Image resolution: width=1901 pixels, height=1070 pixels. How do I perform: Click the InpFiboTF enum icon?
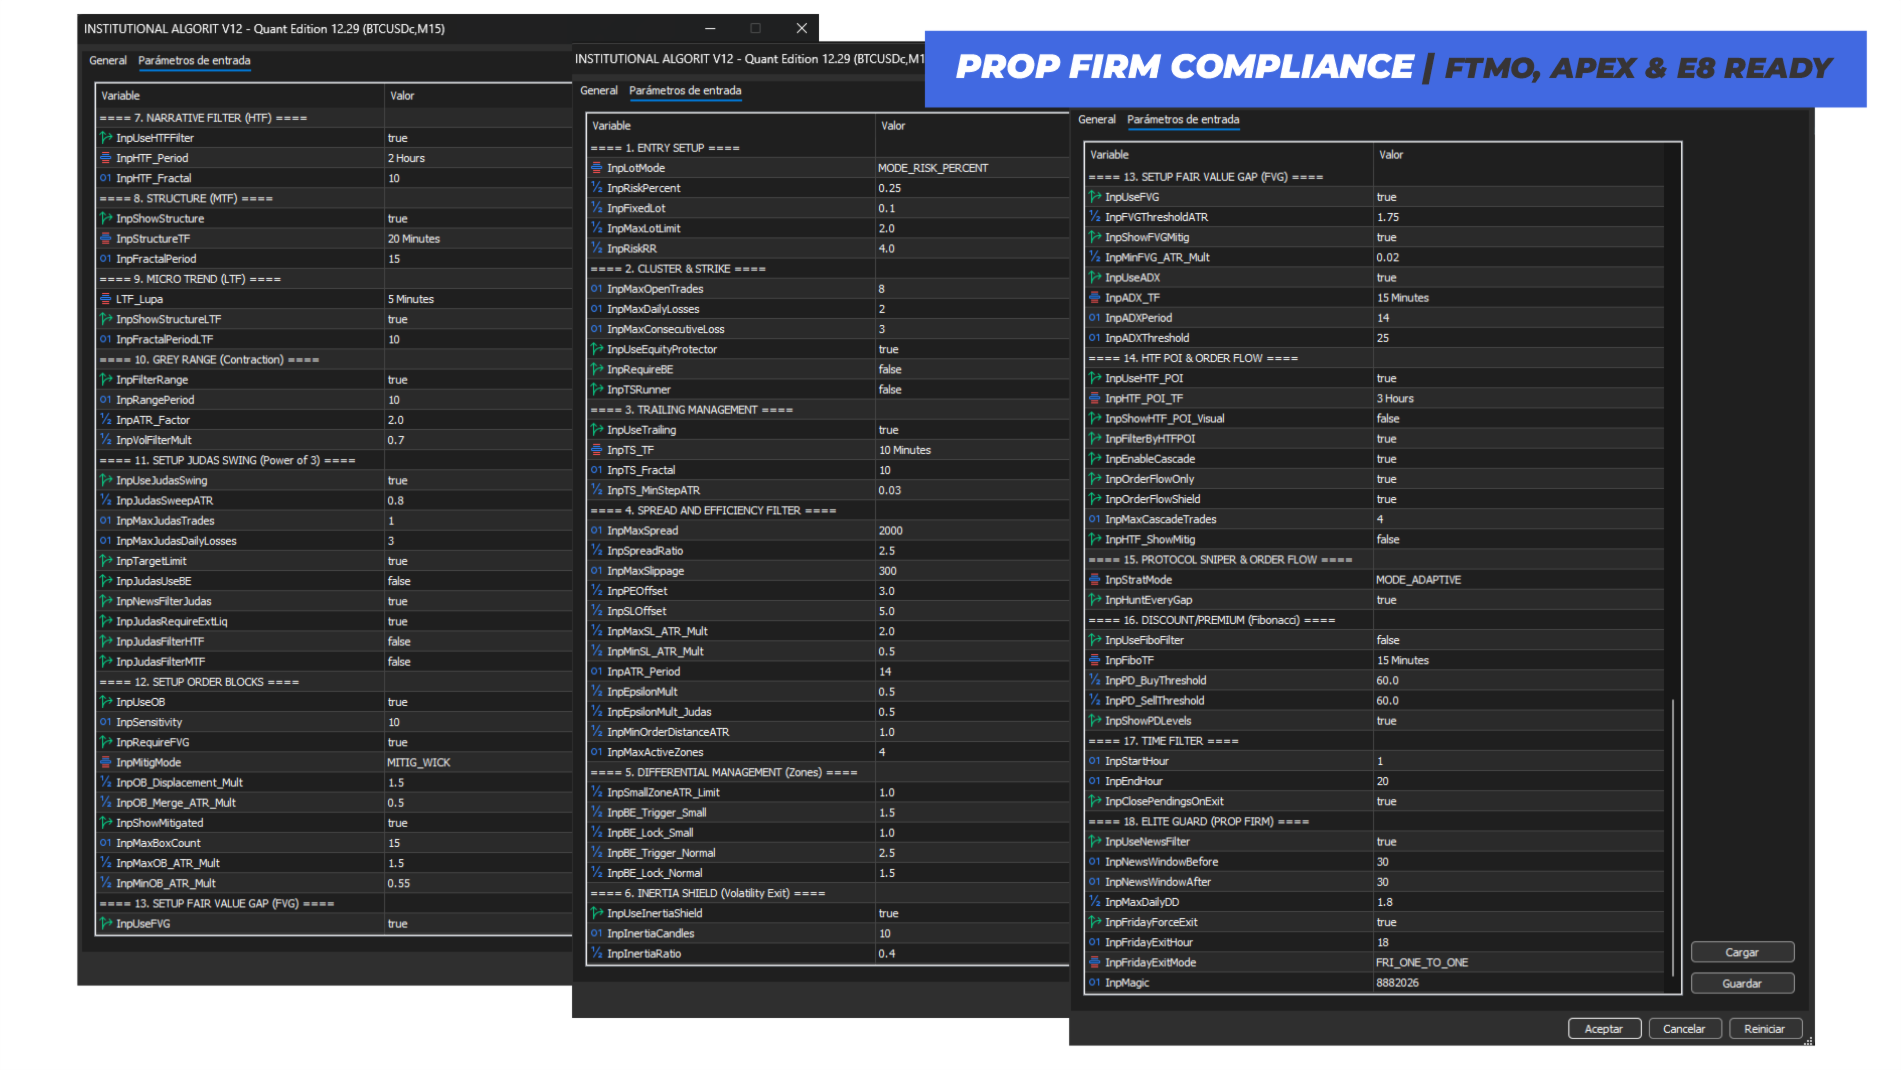pos(1094,660)
